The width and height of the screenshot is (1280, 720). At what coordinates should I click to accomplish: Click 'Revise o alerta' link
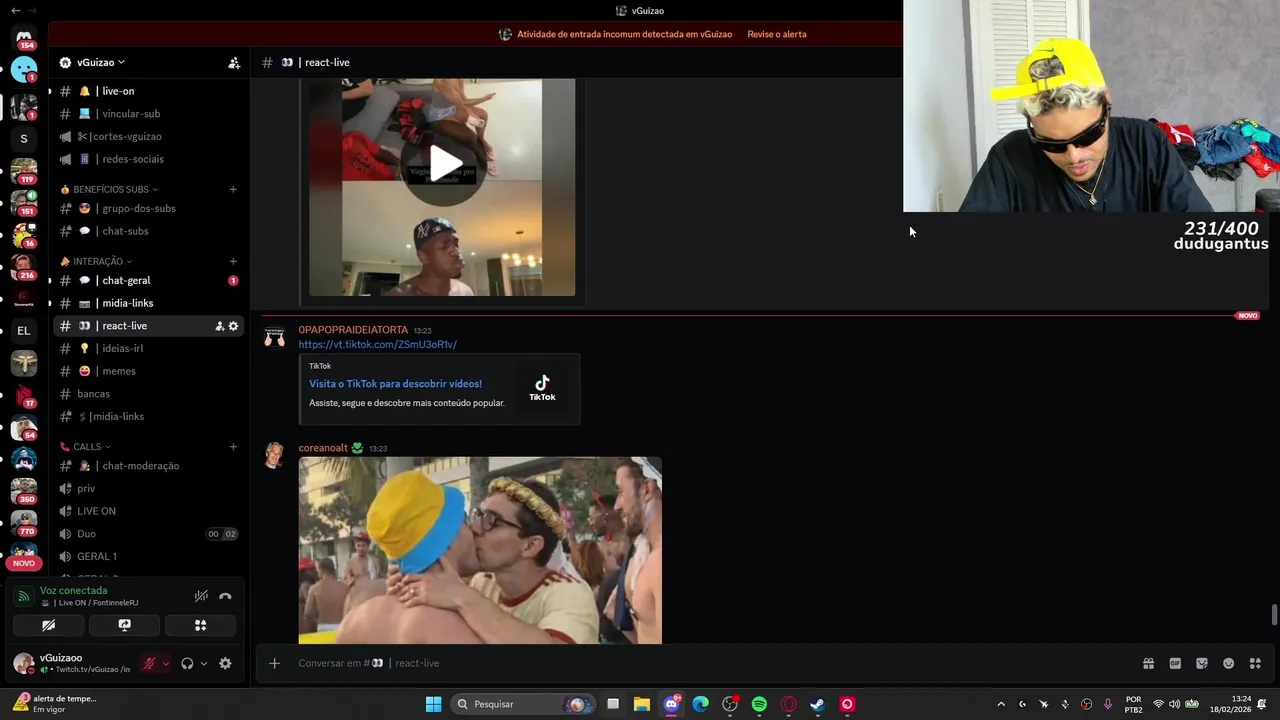click(x=777, y=34)
